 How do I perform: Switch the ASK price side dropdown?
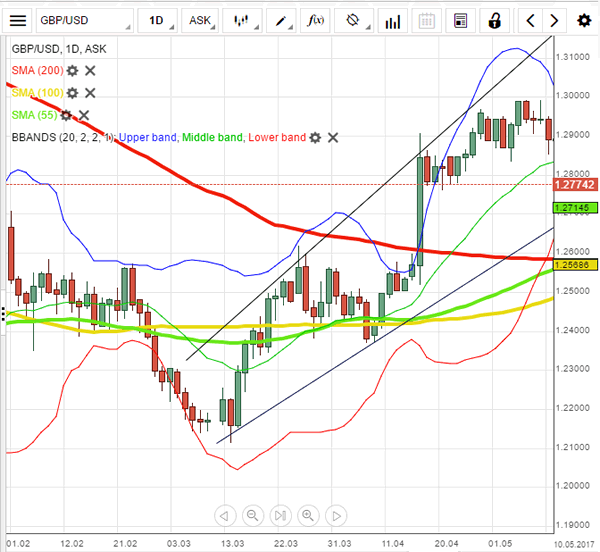pos(200,21)
